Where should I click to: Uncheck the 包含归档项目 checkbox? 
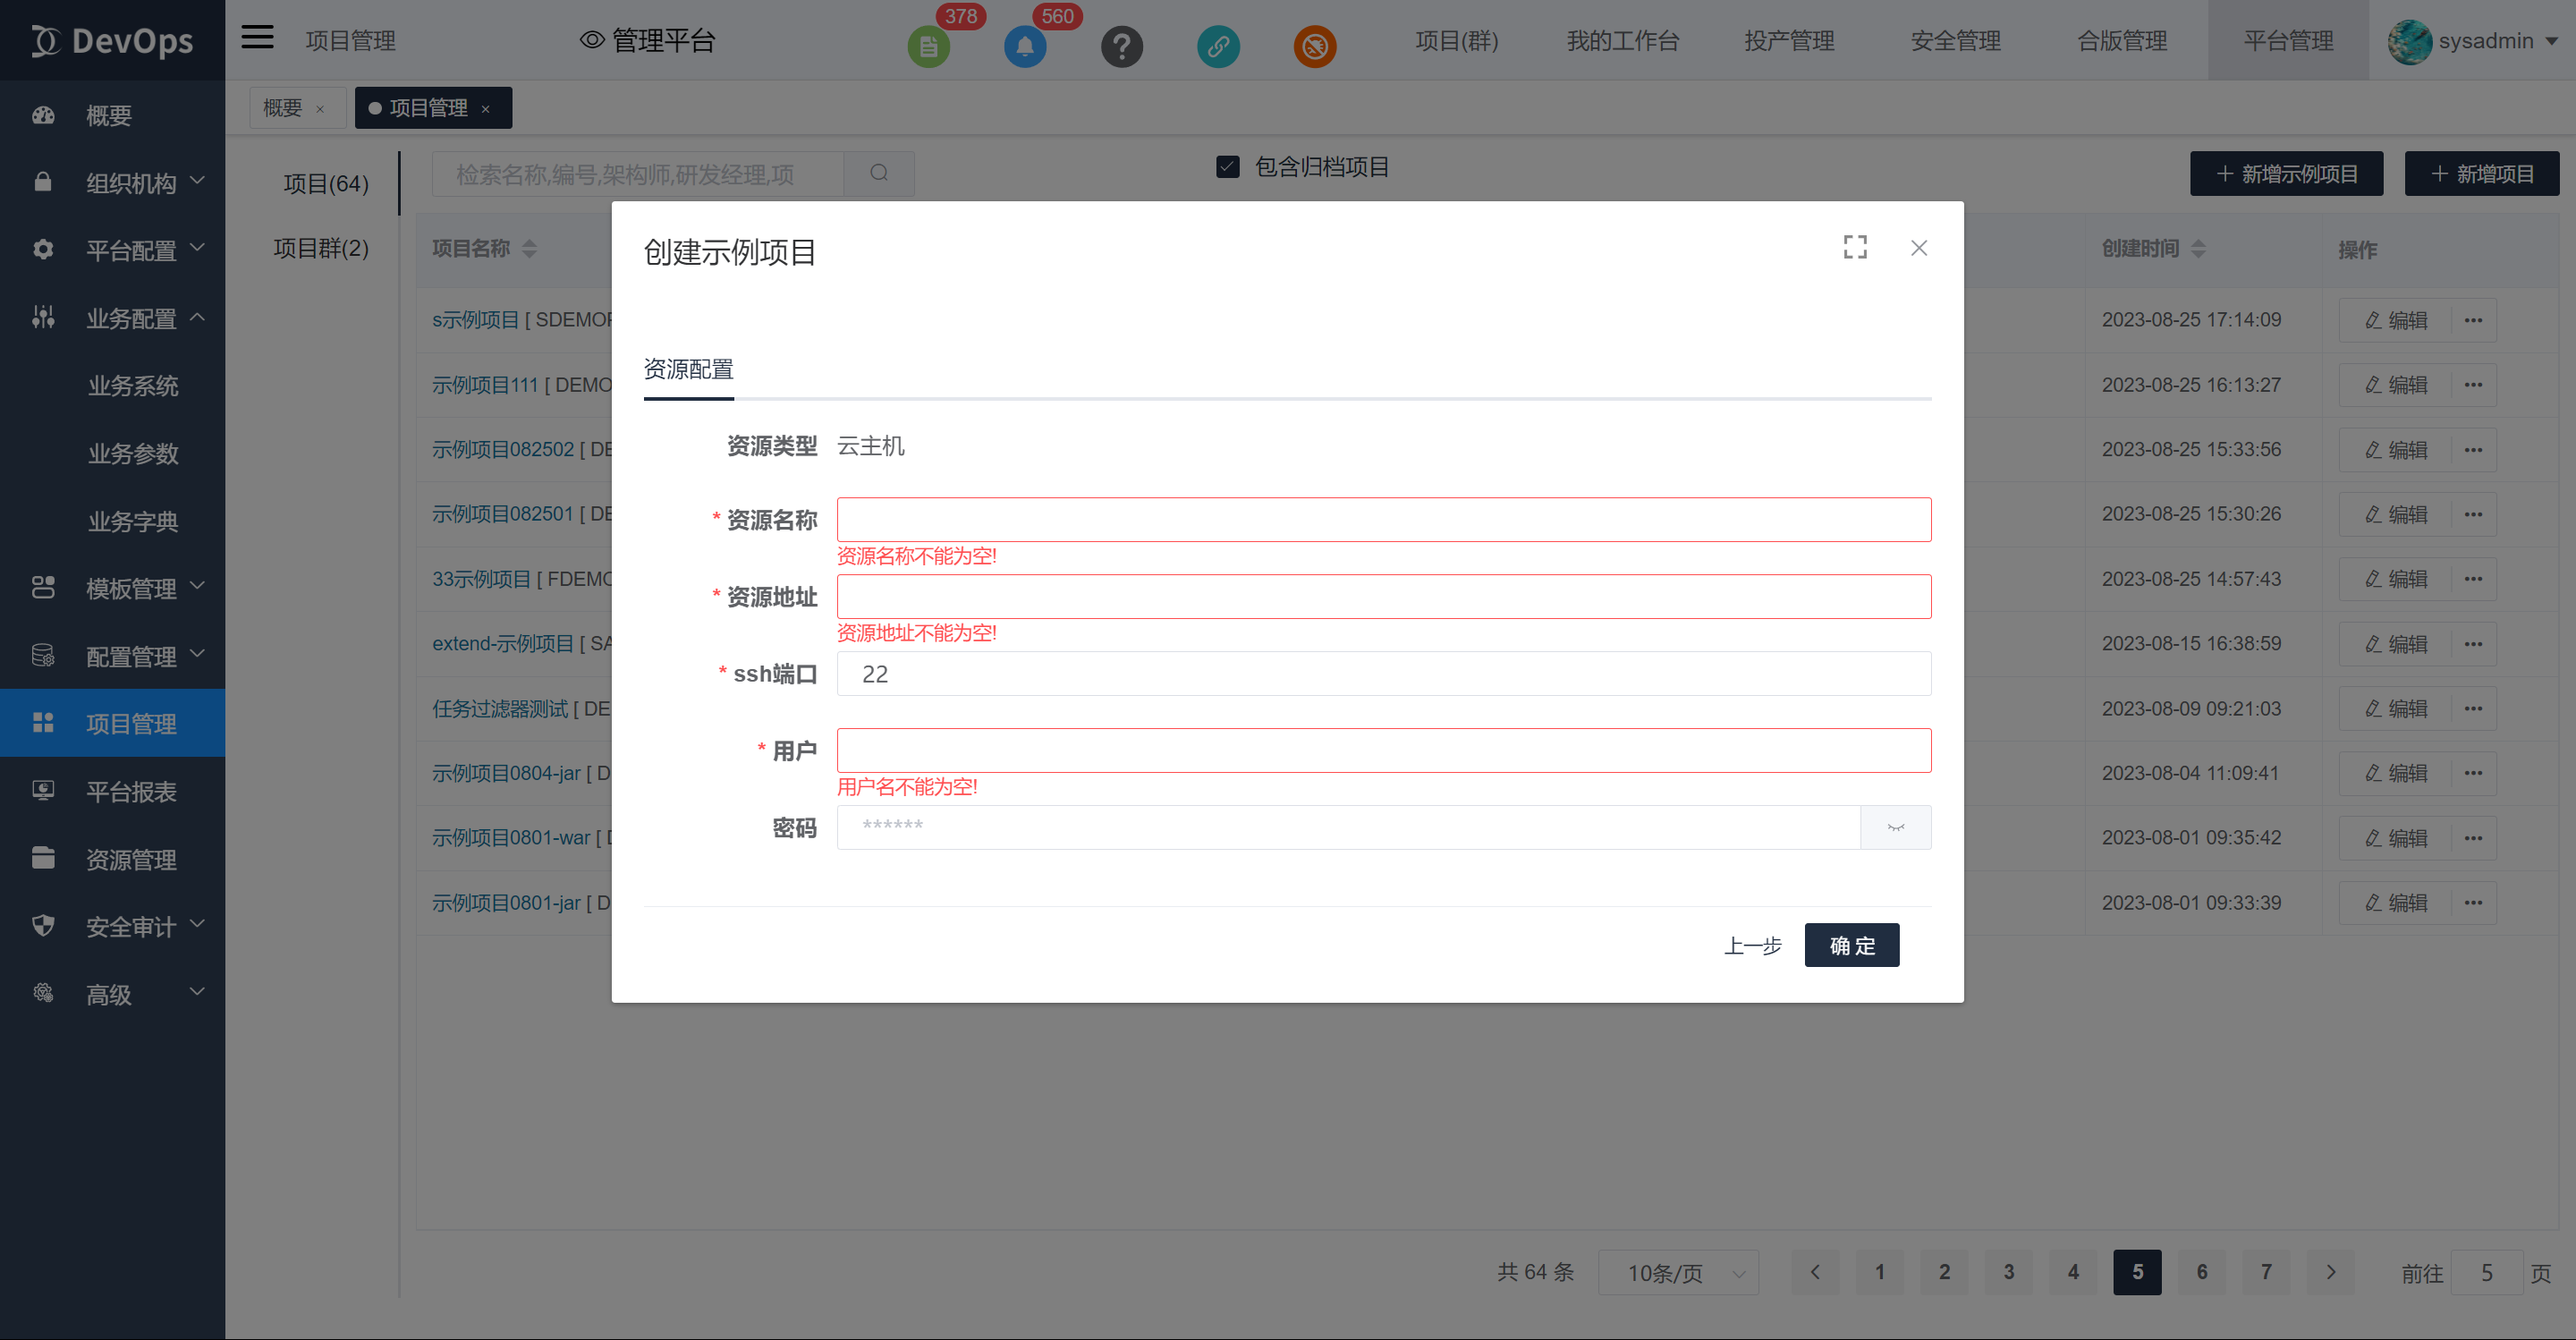(x=1227, y=166)
